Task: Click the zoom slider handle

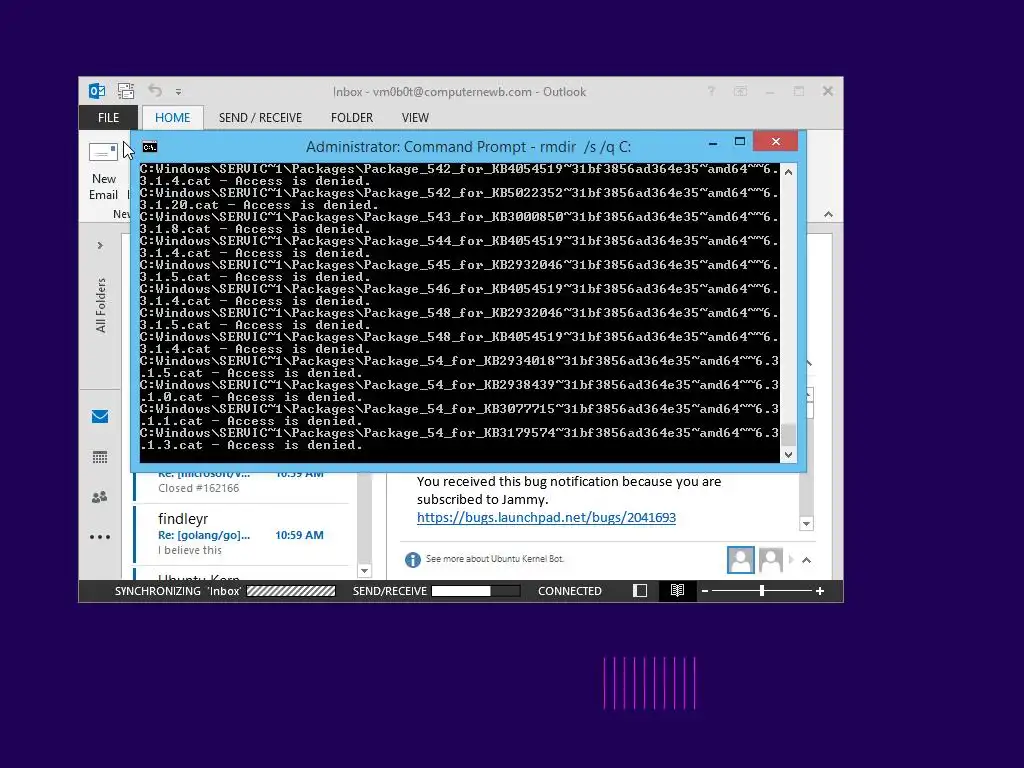Action: click(761, 591)
